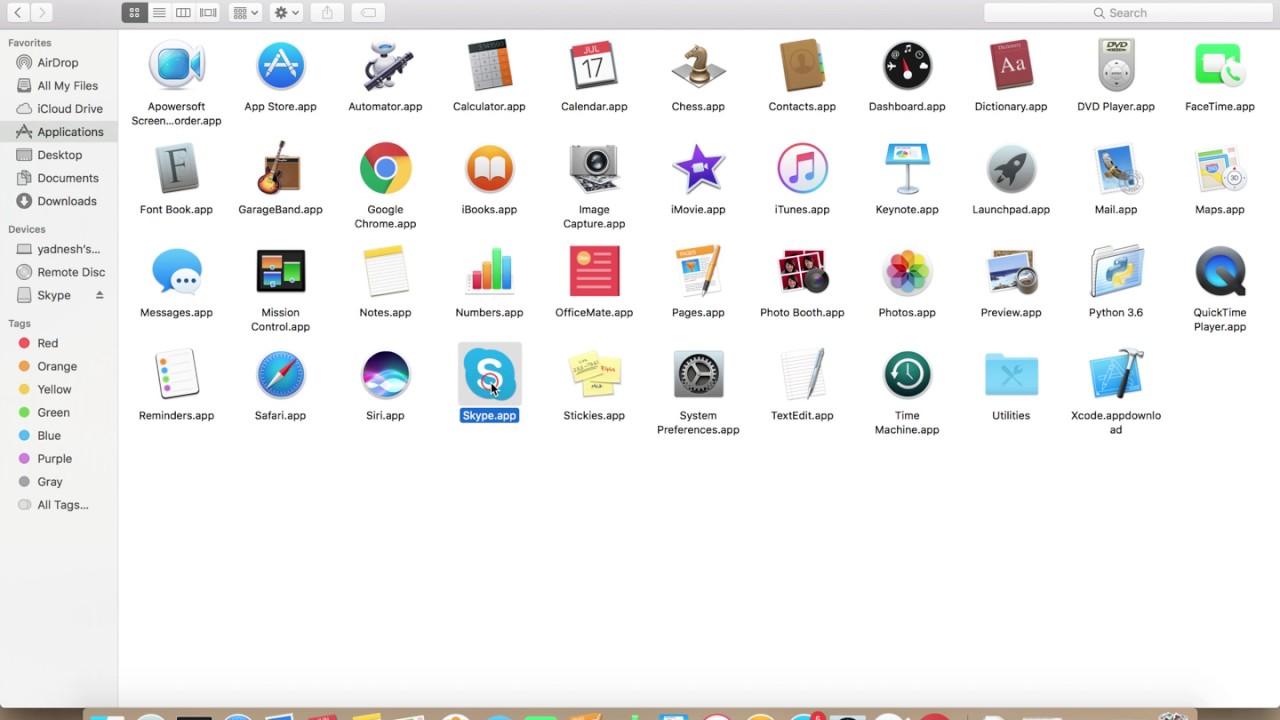This screenshot has width=1280, height=720.
Task: Select the Mail.app icon
Action: pos(1116,169)
